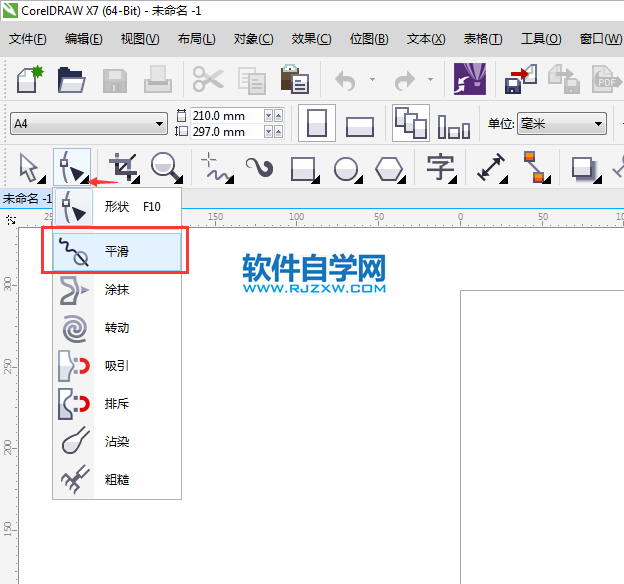Select the Connector tool

535,168
